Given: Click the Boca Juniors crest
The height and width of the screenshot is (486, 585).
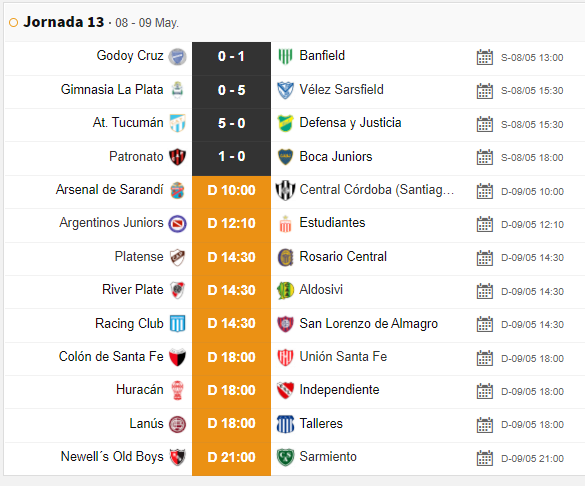Looking at the screenshot, I should click(x=285, y=157).
